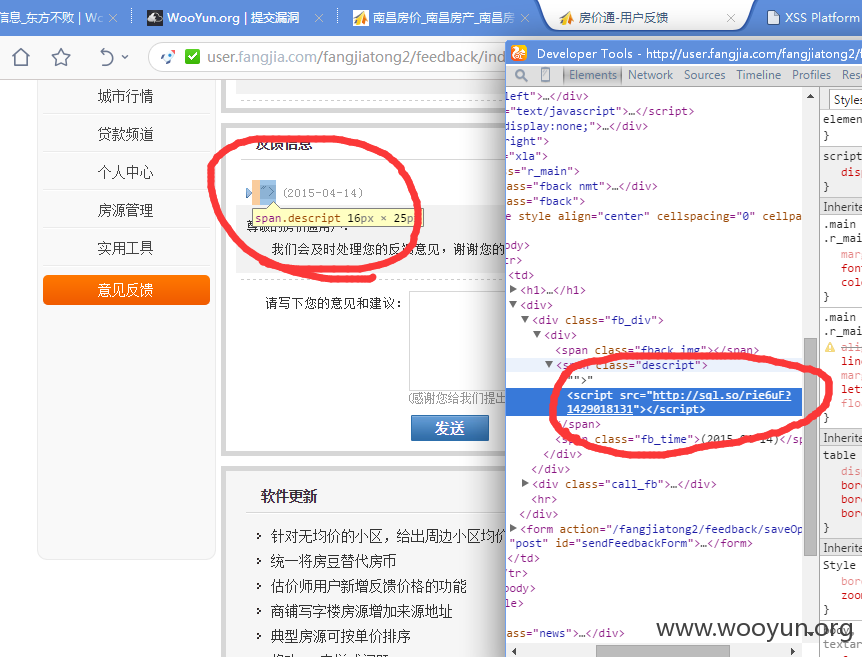This screenshot has width=862, height=657.
Task: Click feedback date (2015-04-14)
Action: (x=323, y=193)
